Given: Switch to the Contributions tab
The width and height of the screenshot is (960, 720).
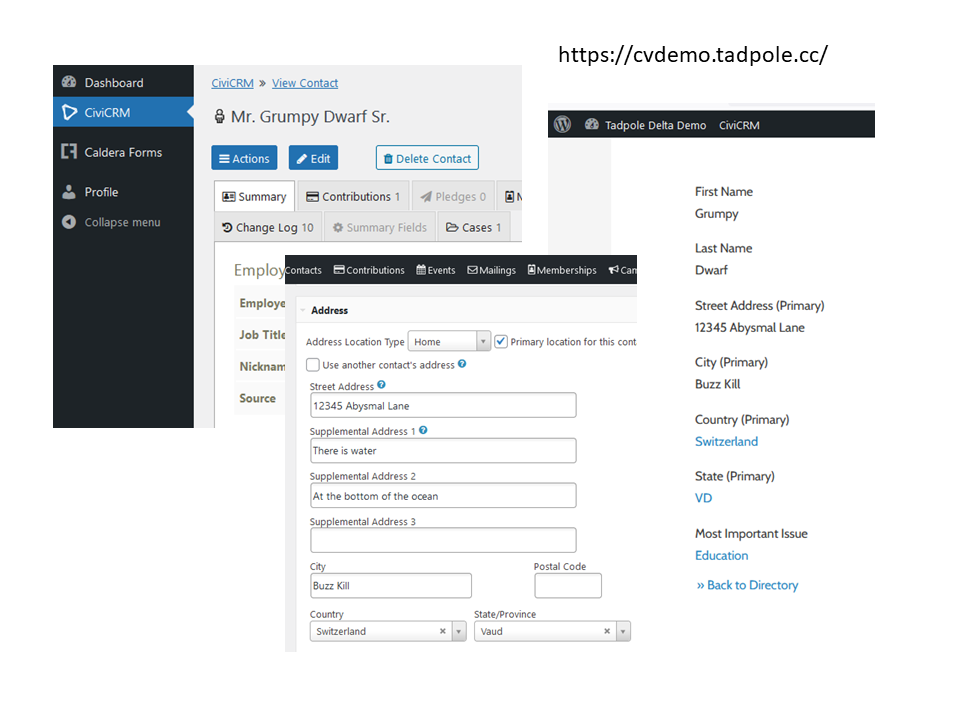Looking at the screenshot, I should pyautogui.click(x=353, y=196).
